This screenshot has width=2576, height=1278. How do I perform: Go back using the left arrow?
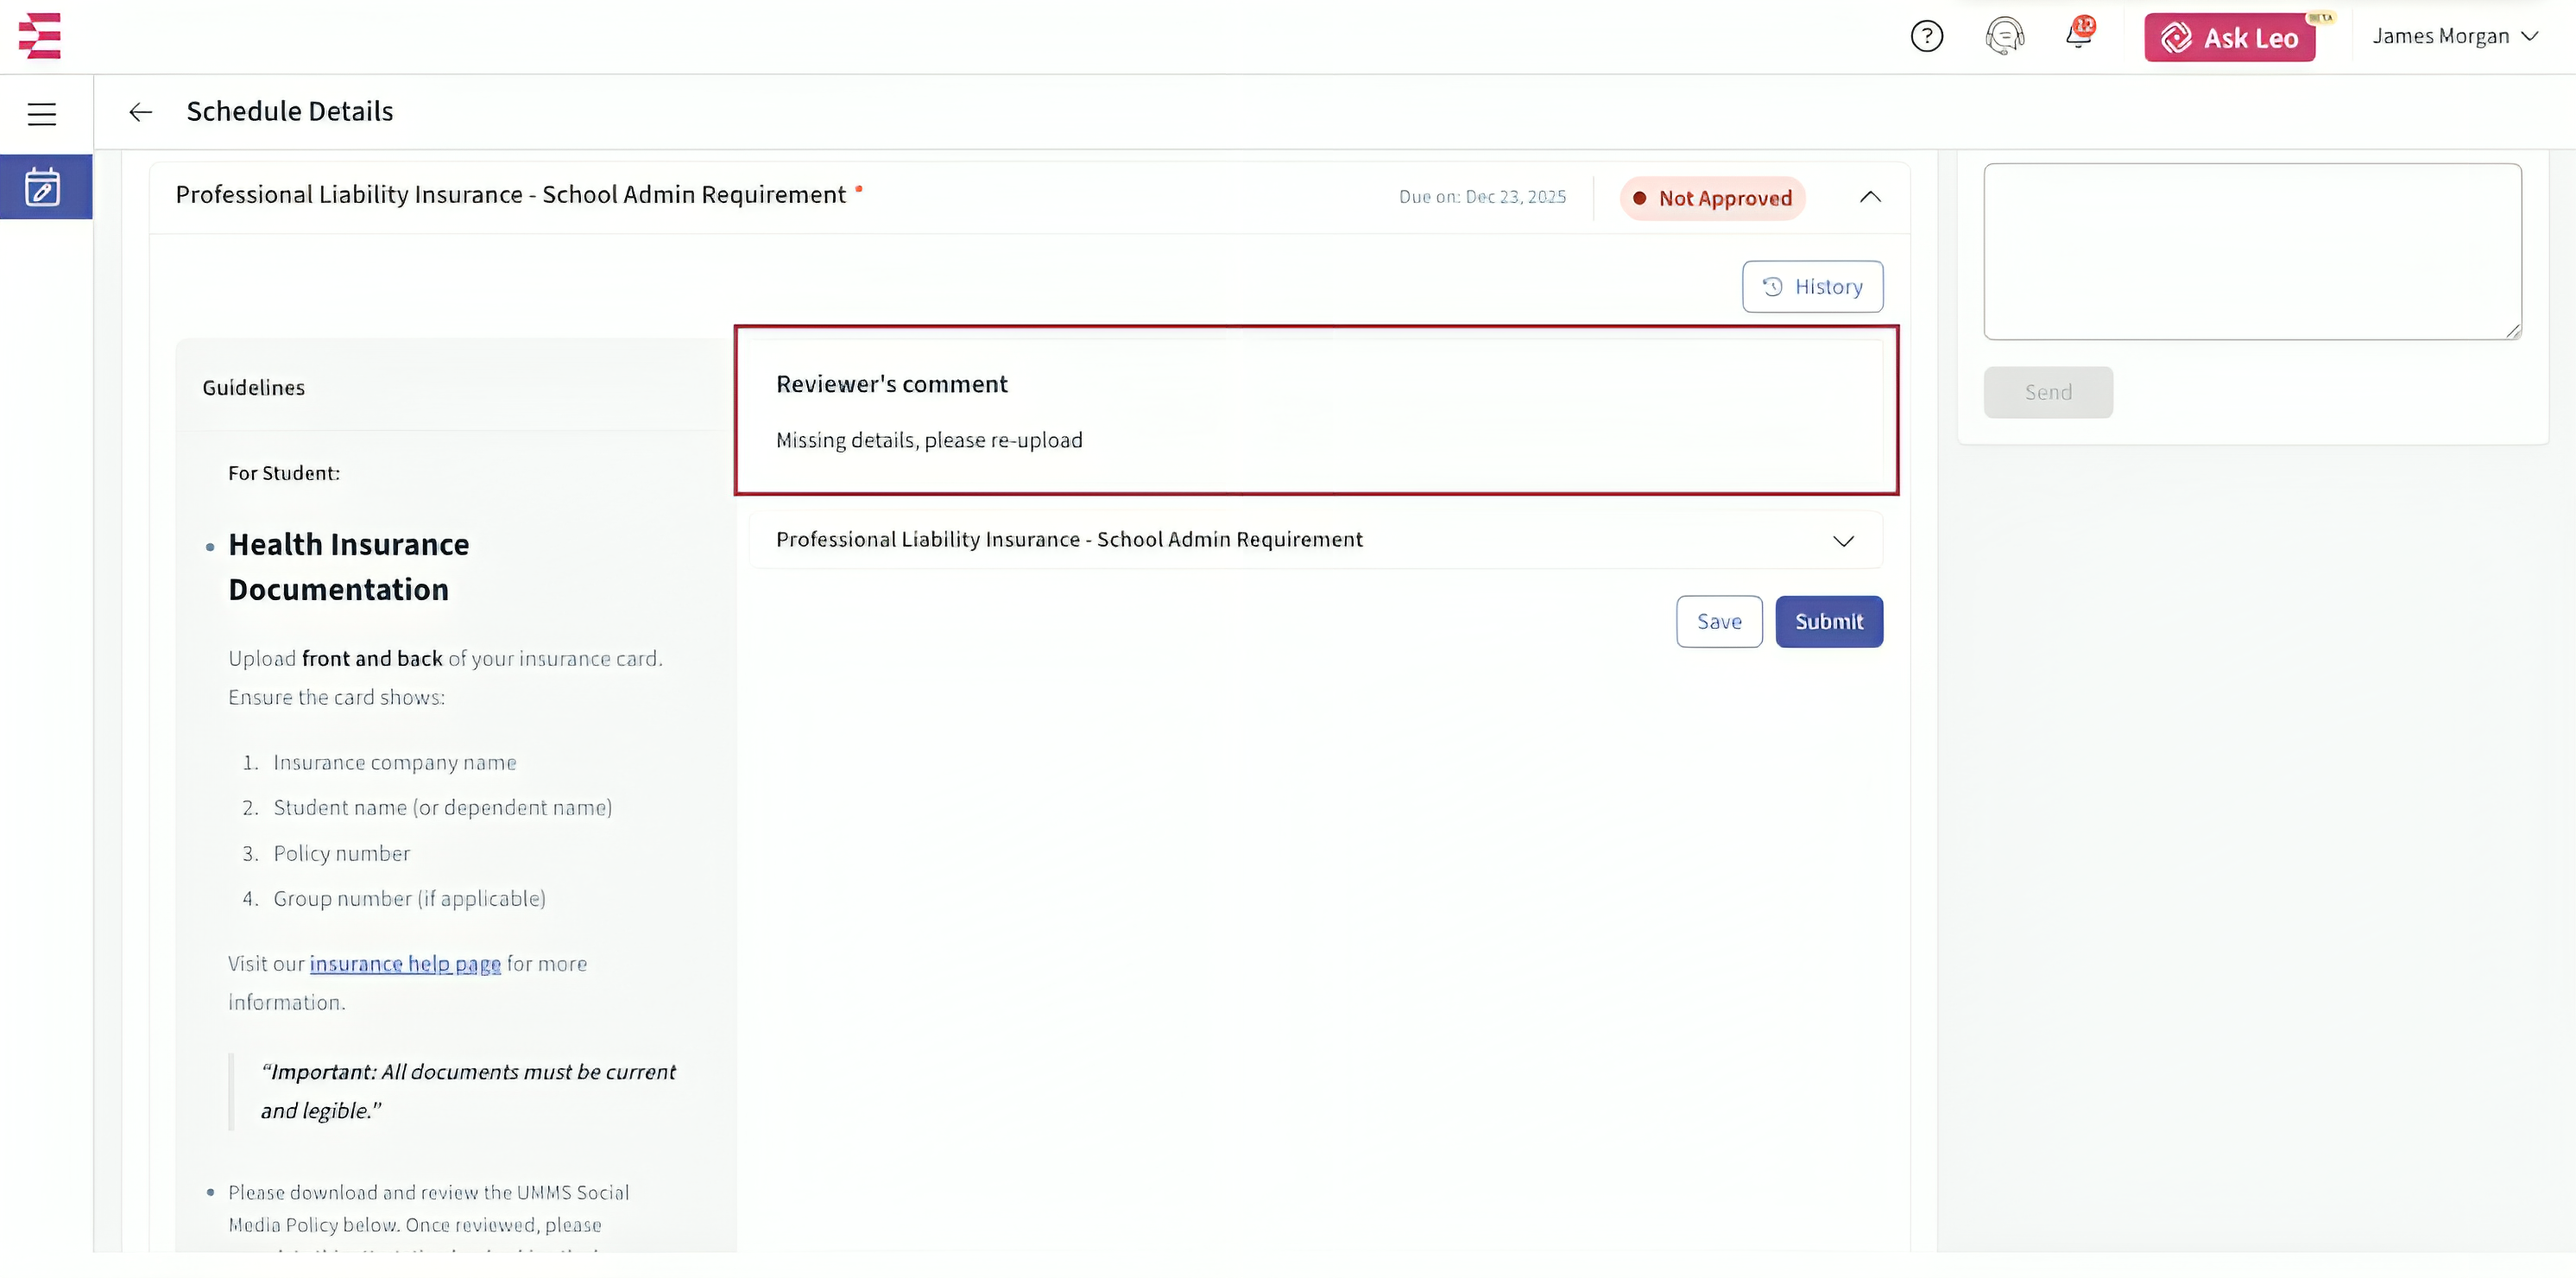(x=140, y=112)
